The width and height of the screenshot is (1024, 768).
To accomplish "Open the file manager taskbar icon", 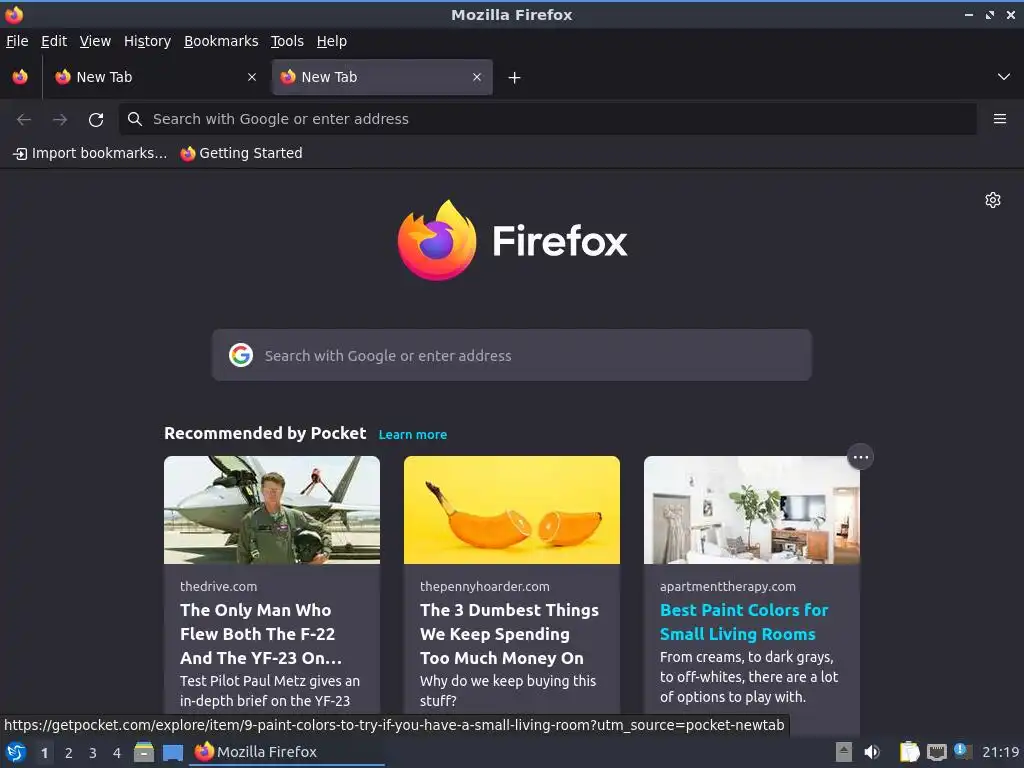I will pyautogui.click(x=144, y=752).
